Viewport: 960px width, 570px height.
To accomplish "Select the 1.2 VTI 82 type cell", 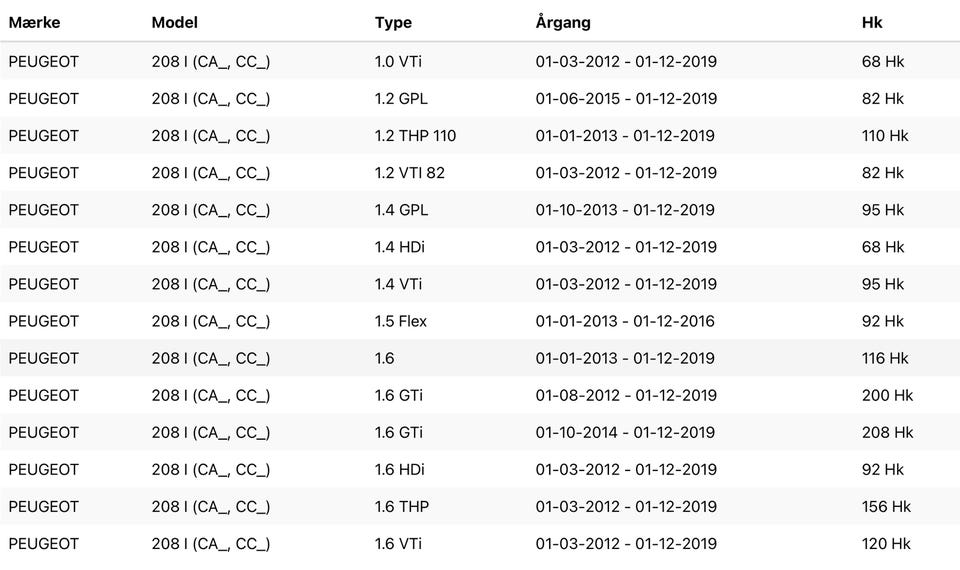I will tap(410, 173).
